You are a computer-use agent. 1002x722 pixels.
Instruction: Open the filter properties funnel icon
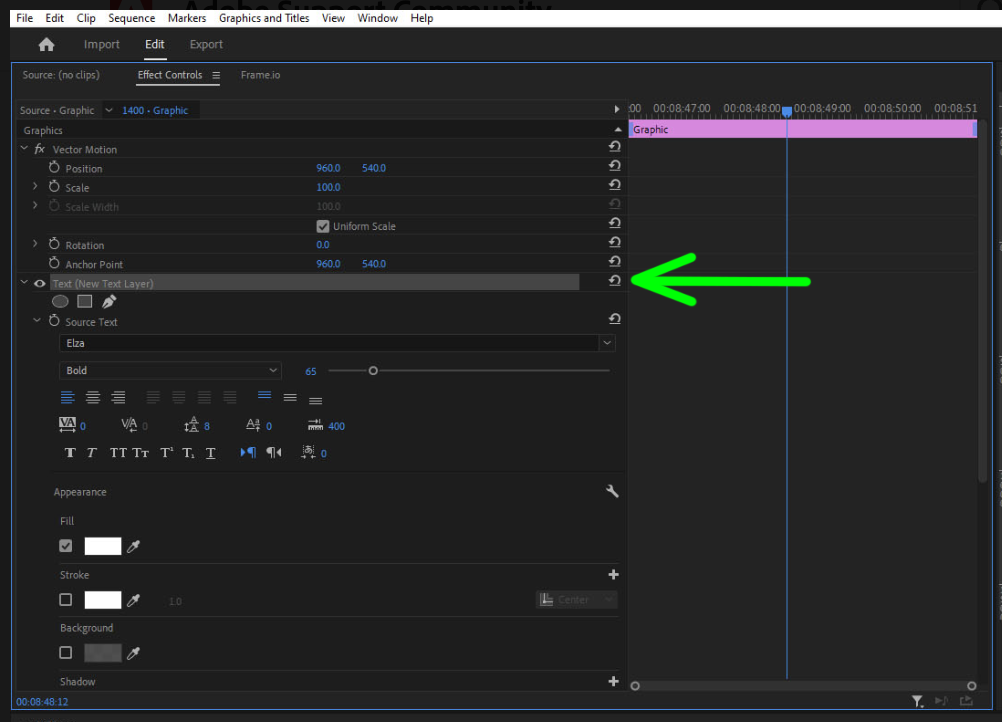click(917, 701)
